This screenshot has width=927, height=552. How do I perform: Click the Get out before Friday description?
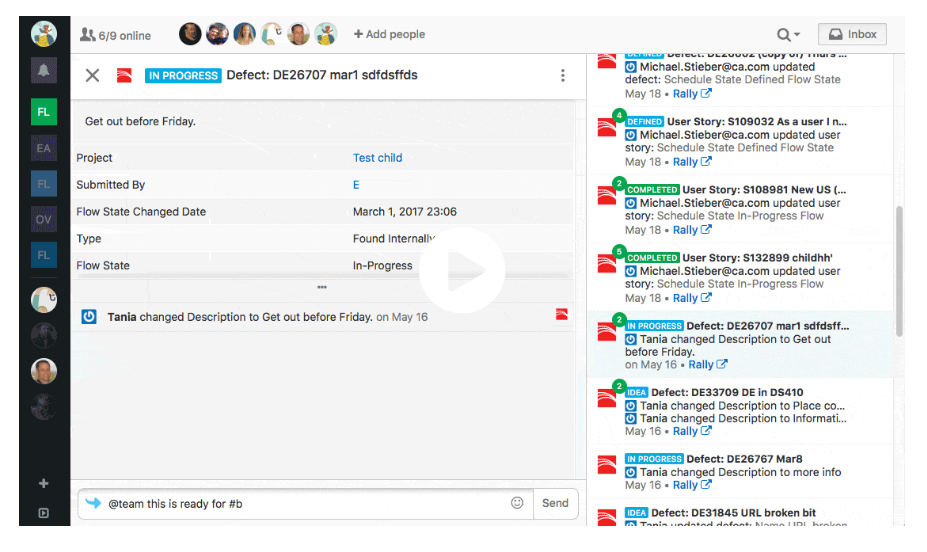tap(140, 121)
